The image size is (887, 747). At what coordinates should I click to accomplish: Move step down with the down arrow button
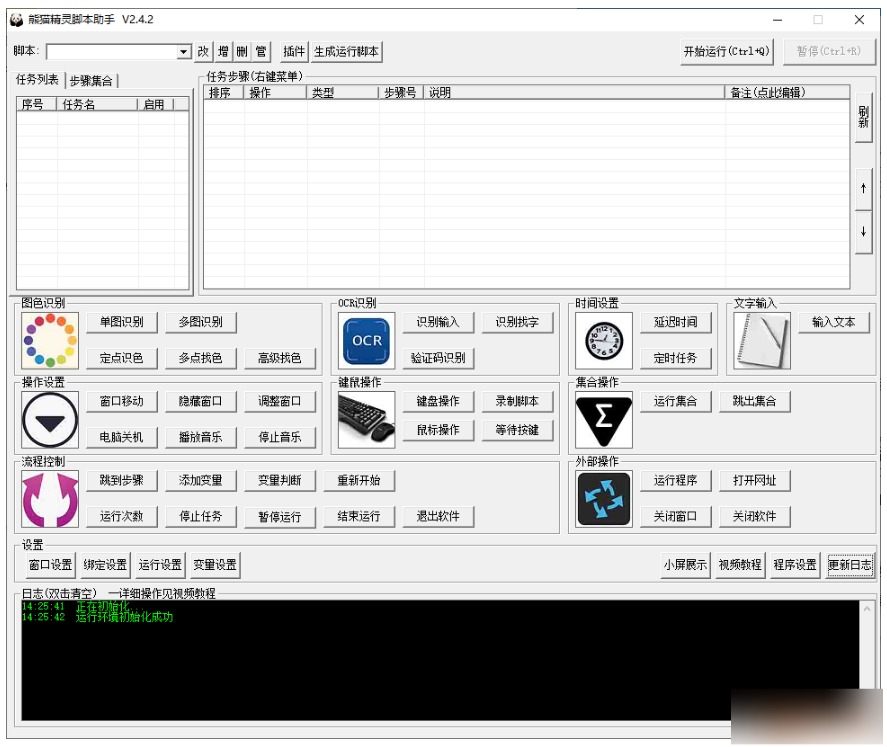(863, 232)
